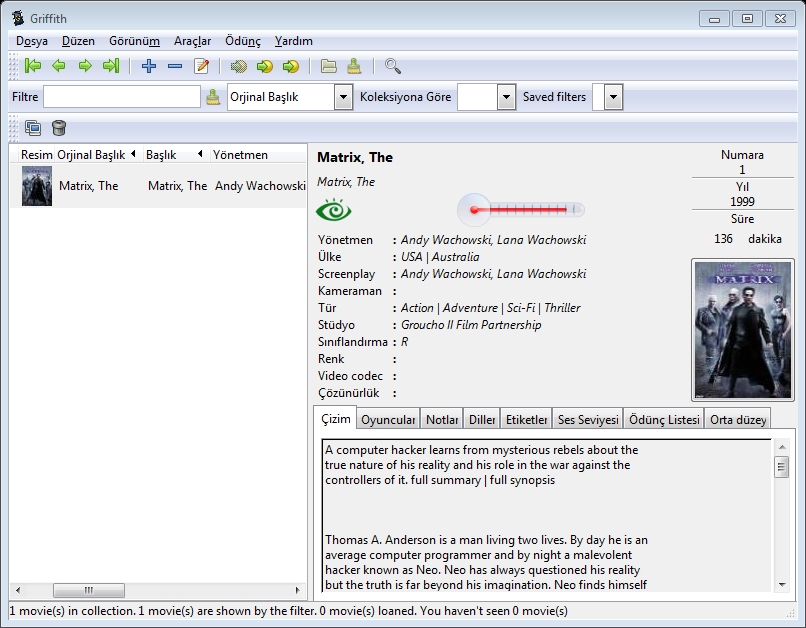Go to the first movie record

pyautogui.click(x=33, y=66)
